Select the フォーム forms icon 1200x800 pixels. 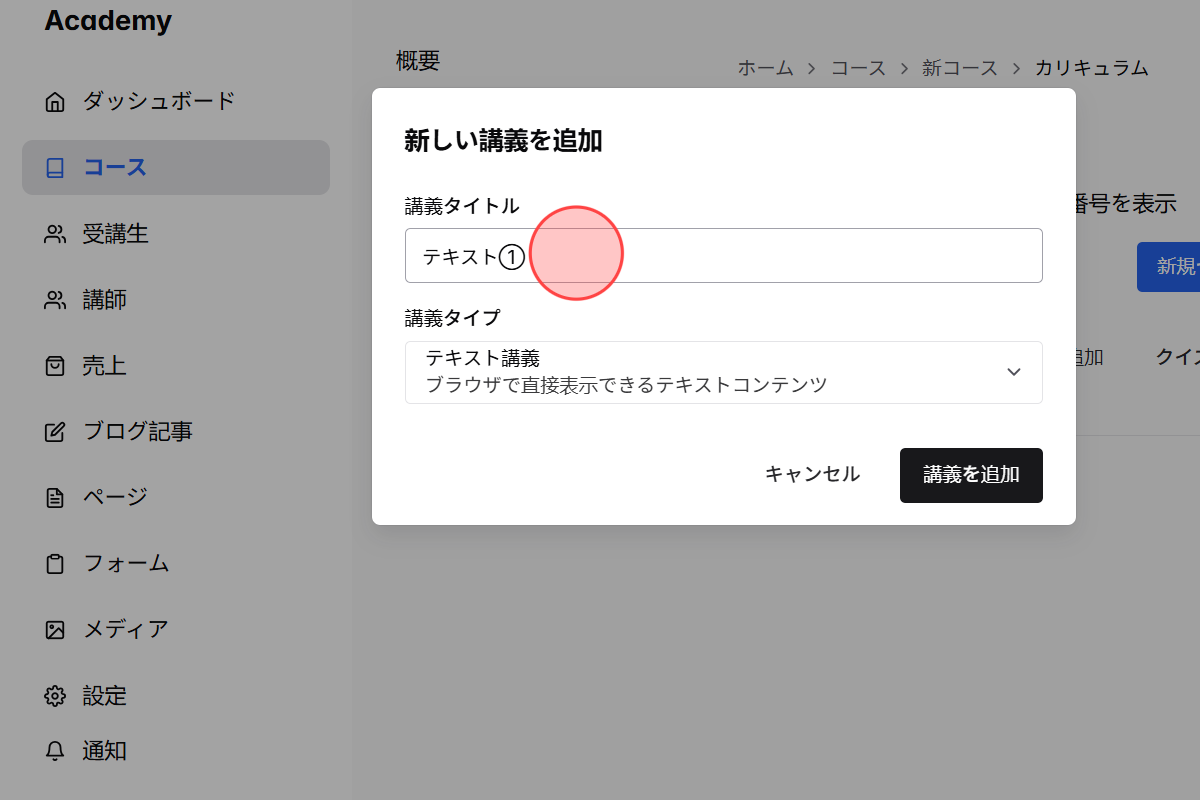tap(55, 563)
